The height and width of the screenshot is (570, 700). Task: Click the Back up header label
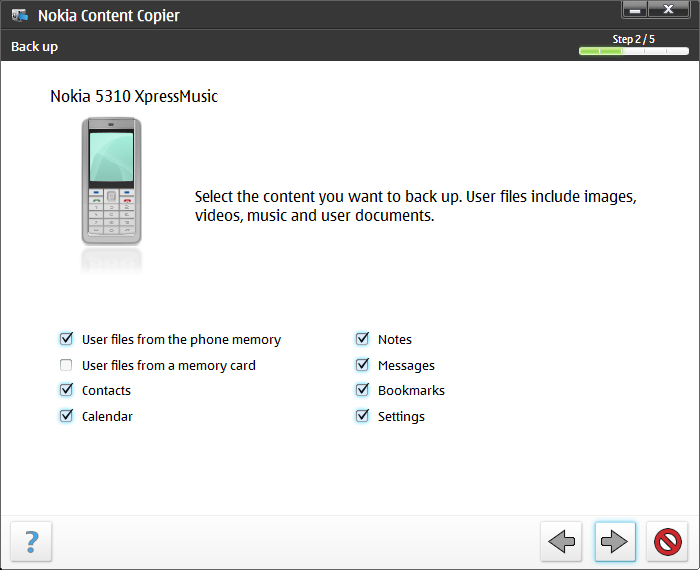(34, 47)
